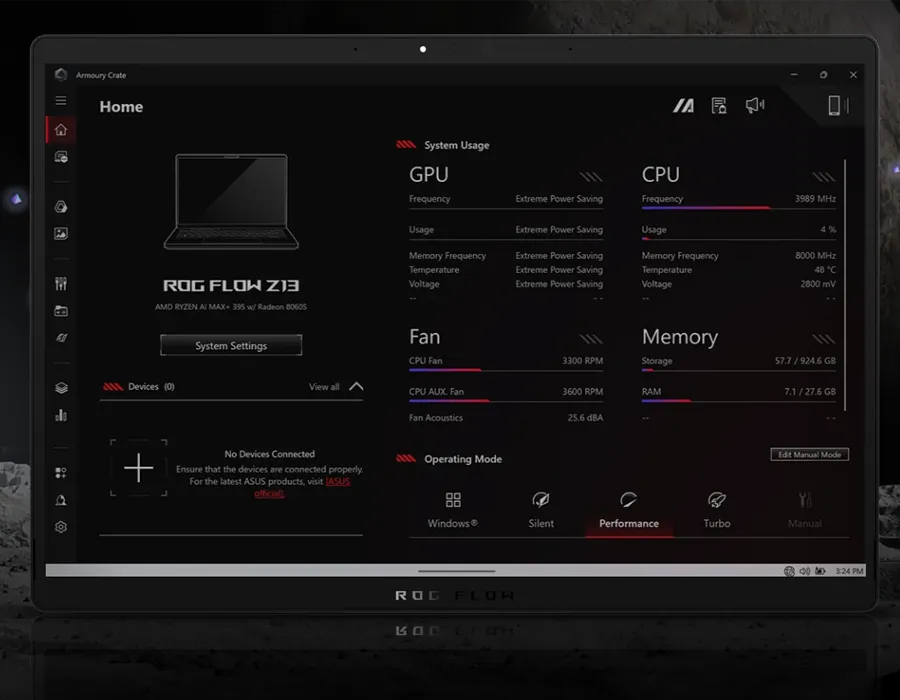Click the Edit Manual Mode button
900x700 pixels.
tap(809, 454)
